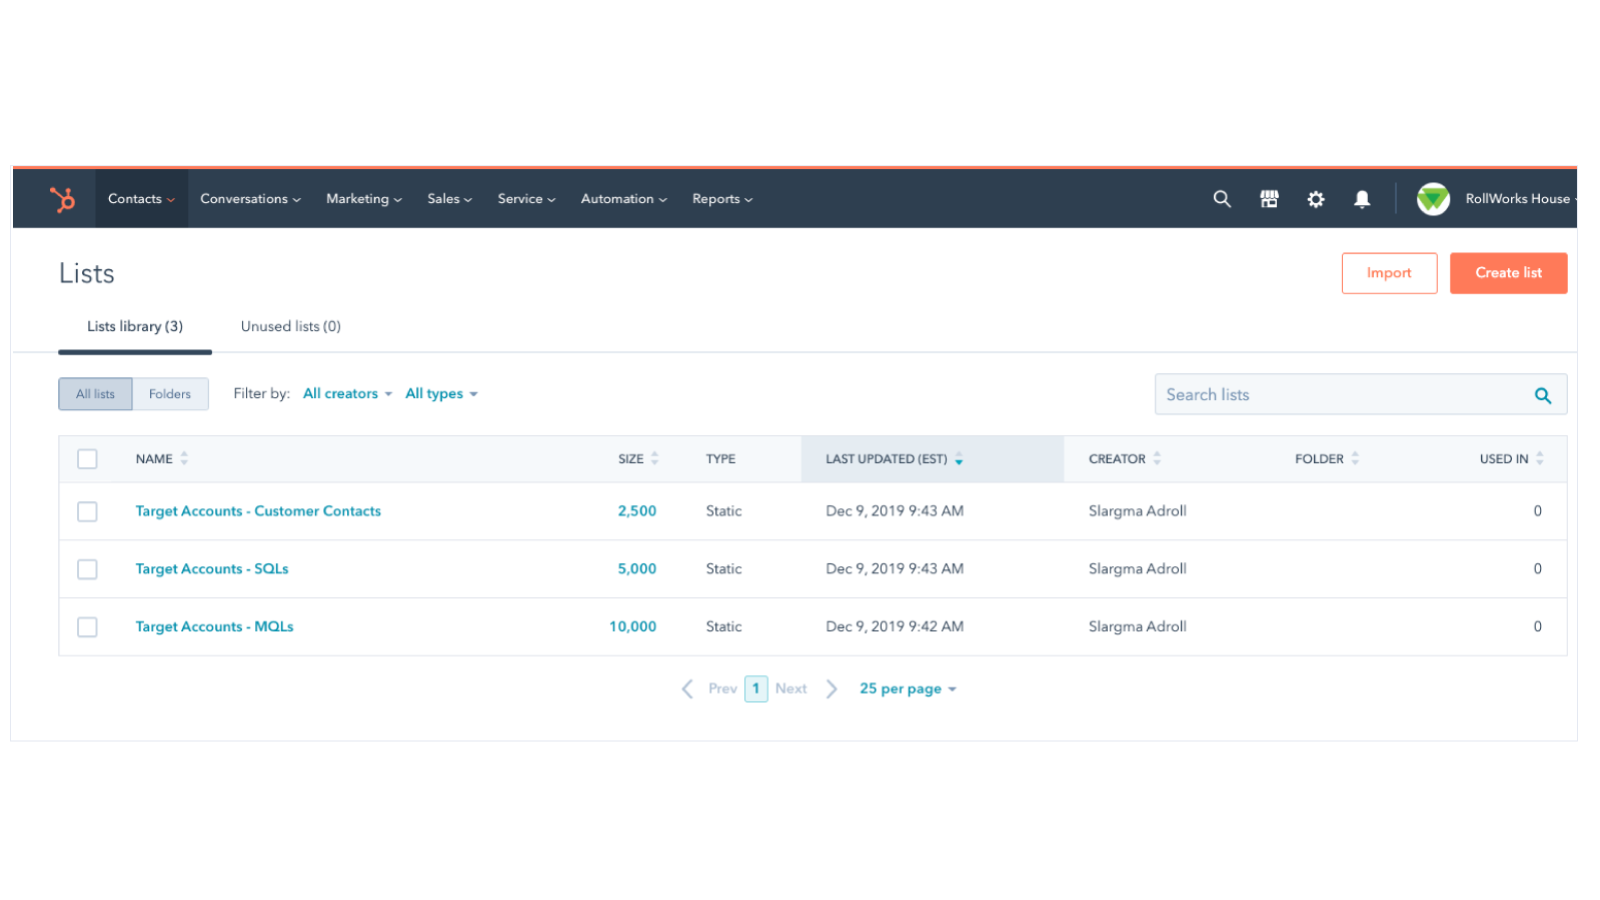The height and width of the screenshot is (900, 1600).
Task: Open the Contacts menu
Action: tap(139, 198)
